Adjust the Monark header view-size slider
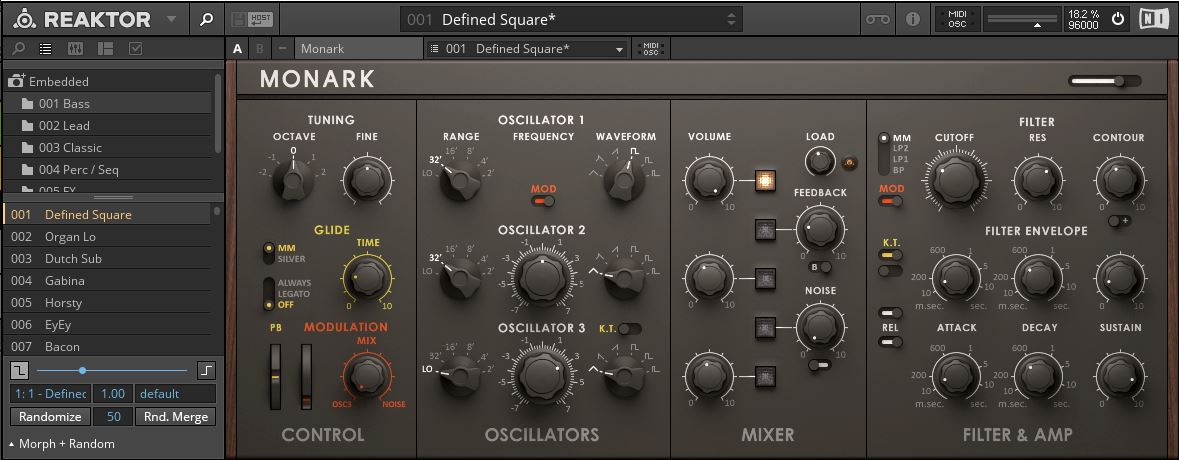Viewport: 1179px width, 460px height. (1105, 80)
